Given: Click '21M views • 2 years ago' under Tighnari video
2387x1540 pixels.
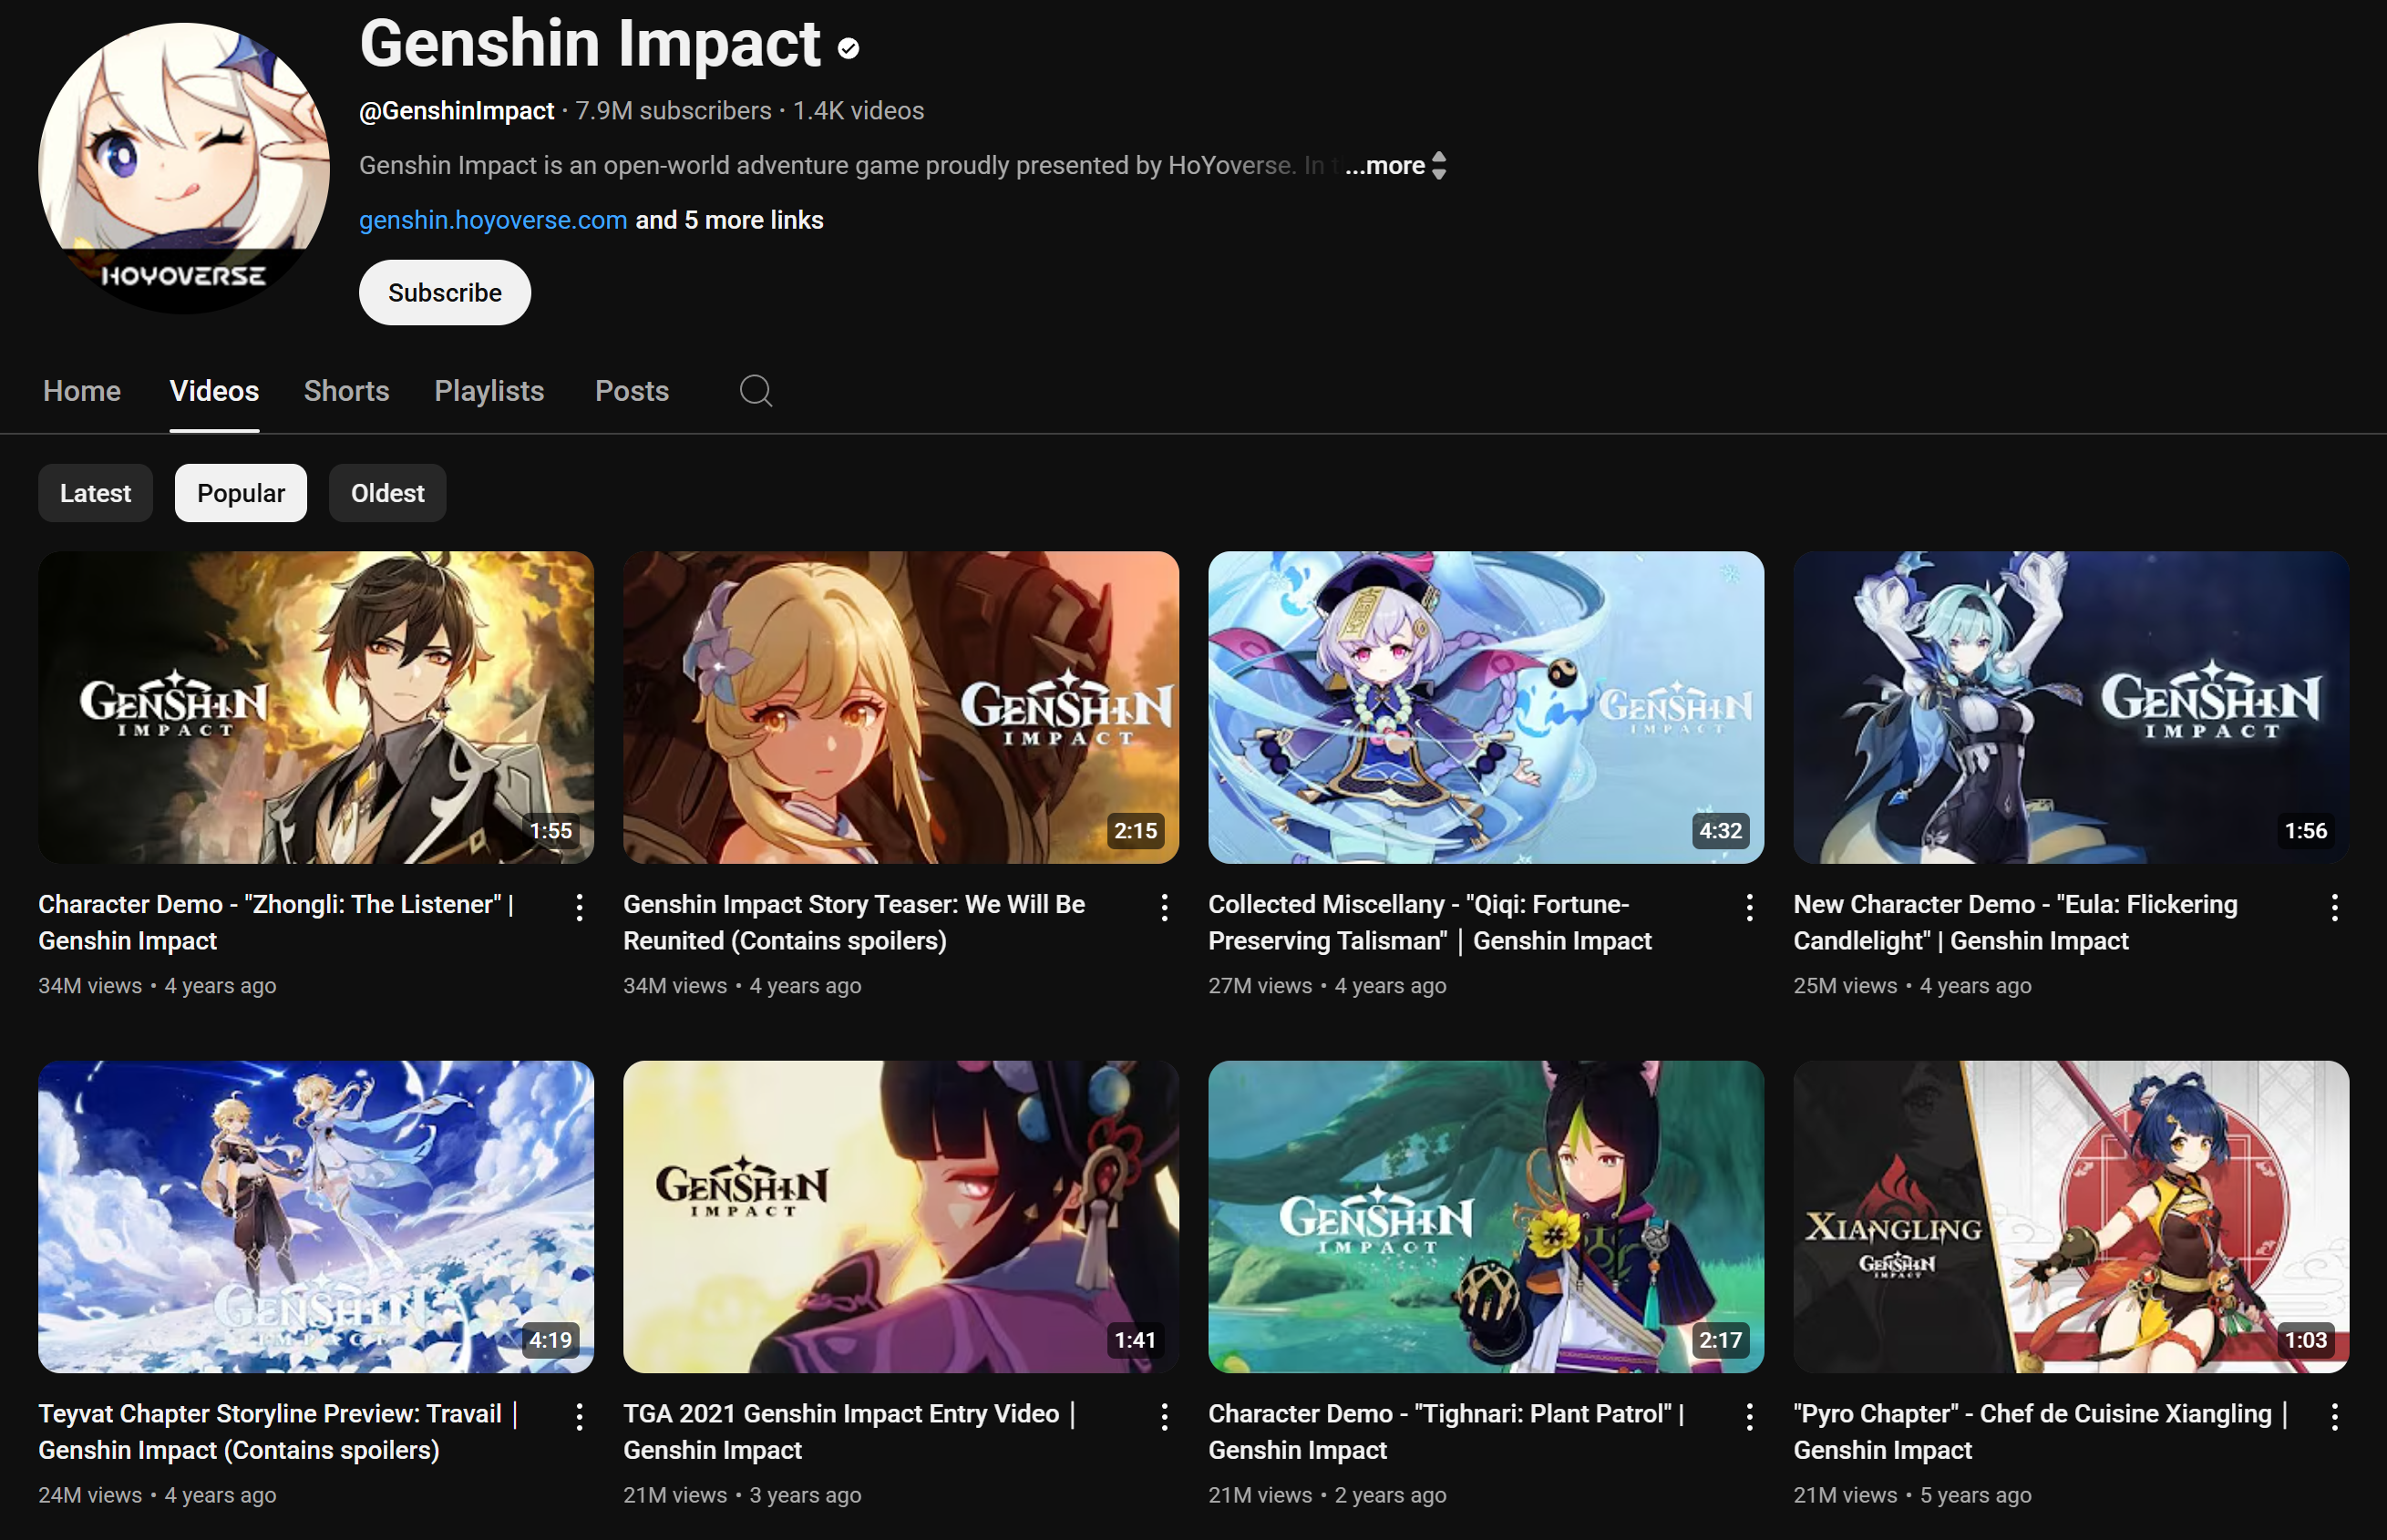Looking at the screenshot, I should (x=1327, y=1495).
